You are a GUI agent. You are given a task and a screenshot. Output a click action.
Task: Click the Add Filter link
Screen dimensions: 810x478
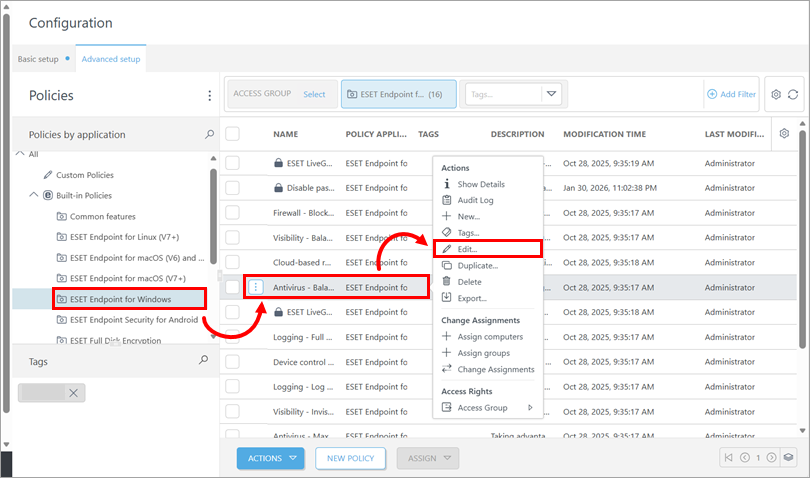tap(733, 94)
